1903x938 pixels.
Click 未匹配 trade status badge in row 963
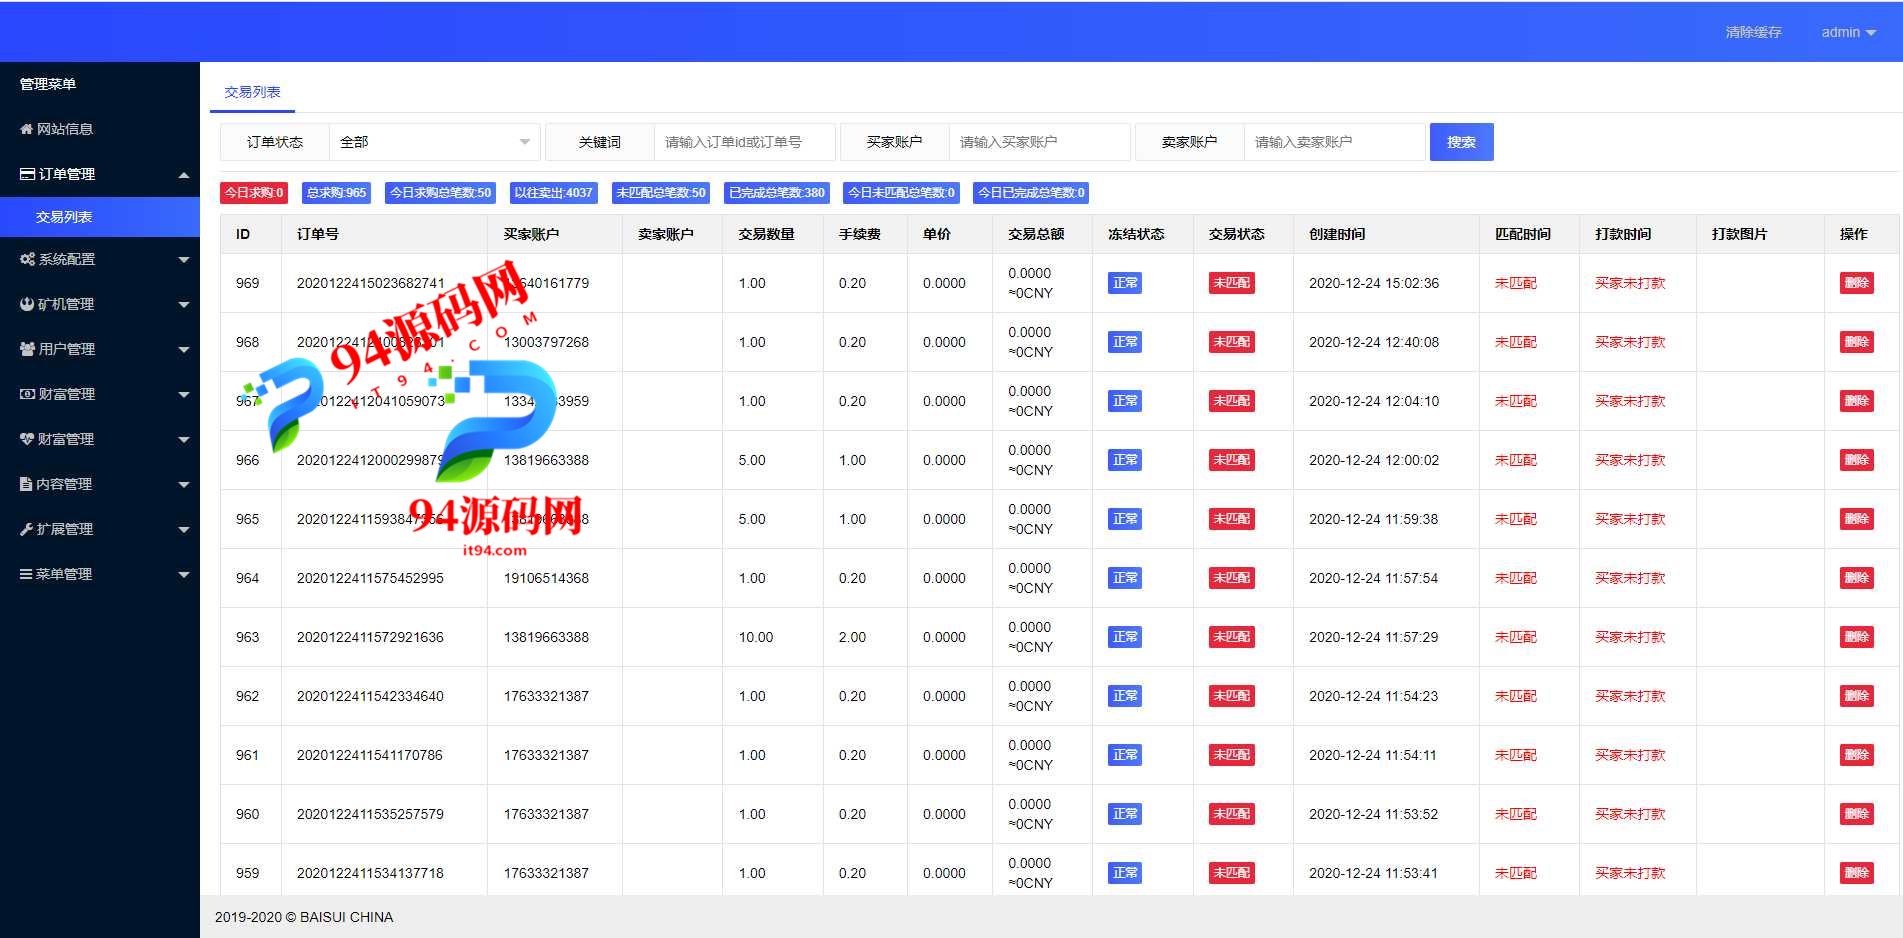pos(1231,637)
